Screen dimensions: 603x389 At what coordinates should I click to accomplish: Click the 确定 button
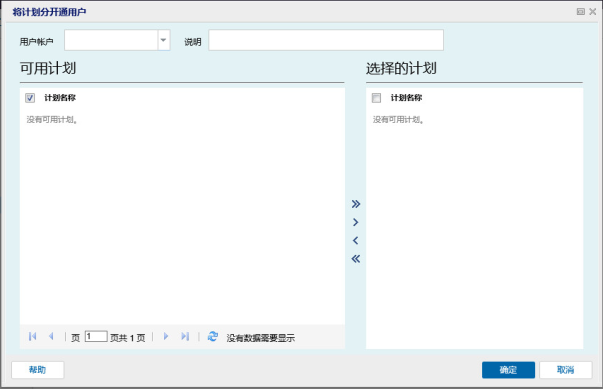click(508, 370)
